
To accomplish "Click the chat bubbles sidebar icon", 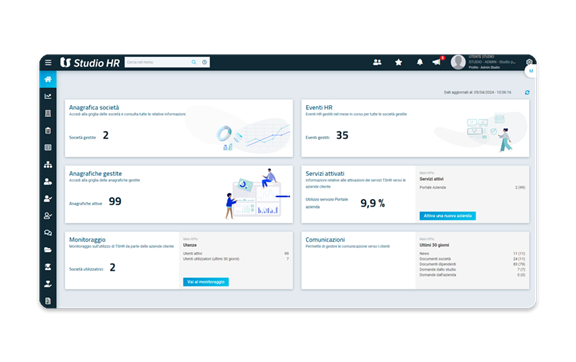I will click(x=48, y=233).
